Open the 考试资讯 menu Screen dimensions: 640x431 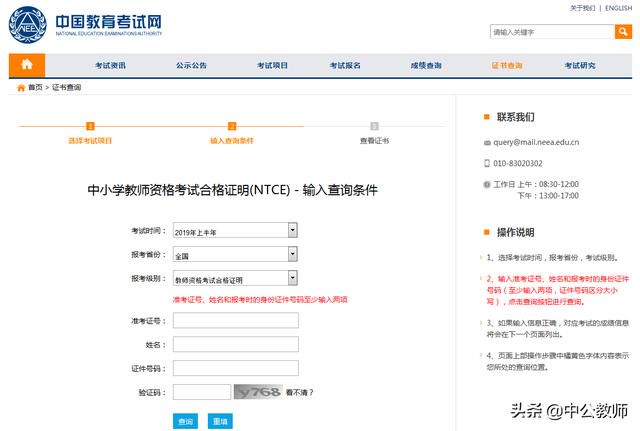(110, 65)
